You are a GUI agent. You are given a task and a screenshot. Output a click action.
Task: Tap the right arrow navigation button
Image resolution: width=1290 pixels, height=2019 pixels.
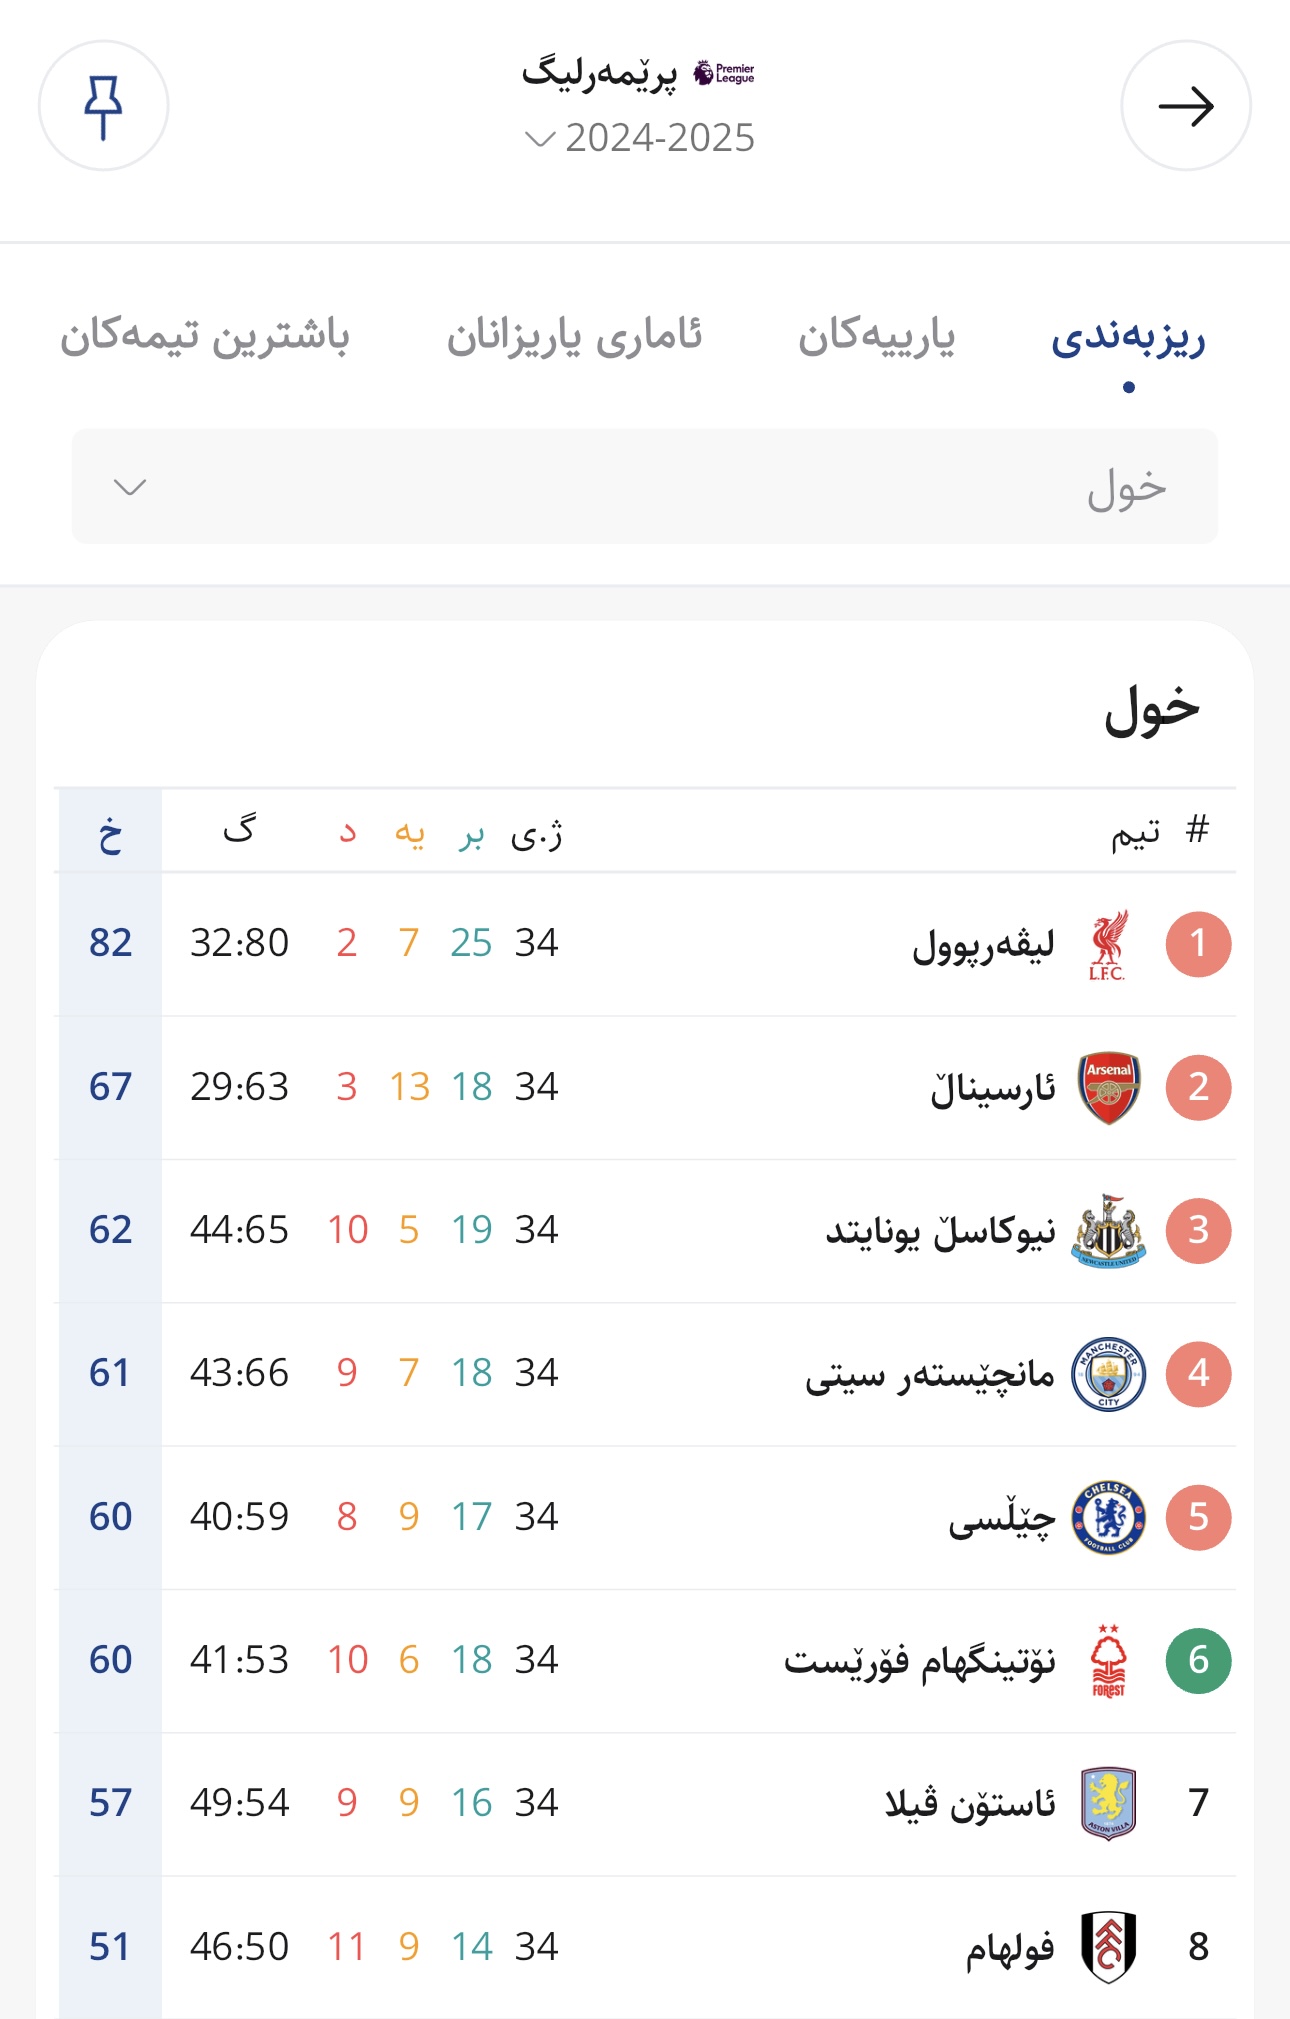click(x=1186, y=106)
